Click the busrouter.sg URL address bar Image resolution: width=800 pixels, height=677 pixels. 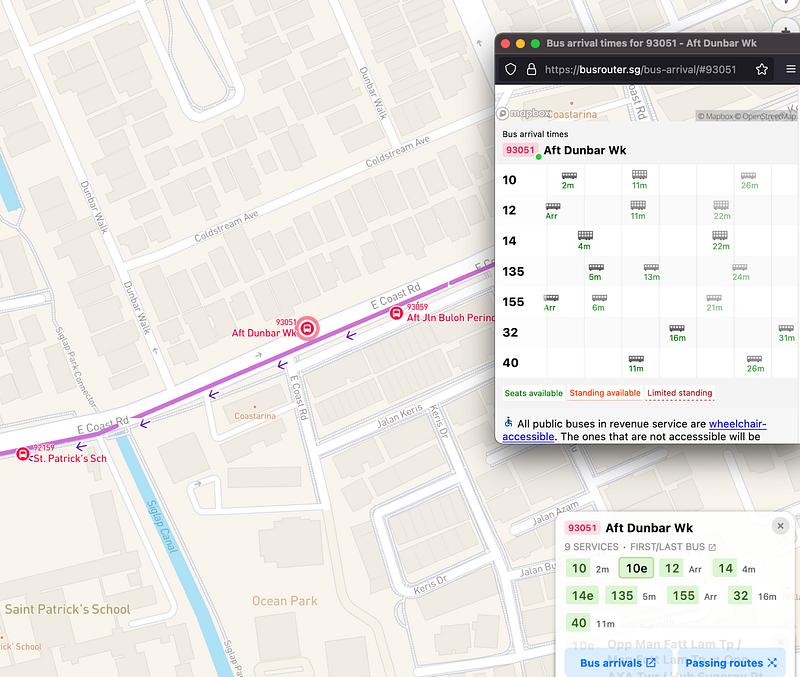click(640, 69)
